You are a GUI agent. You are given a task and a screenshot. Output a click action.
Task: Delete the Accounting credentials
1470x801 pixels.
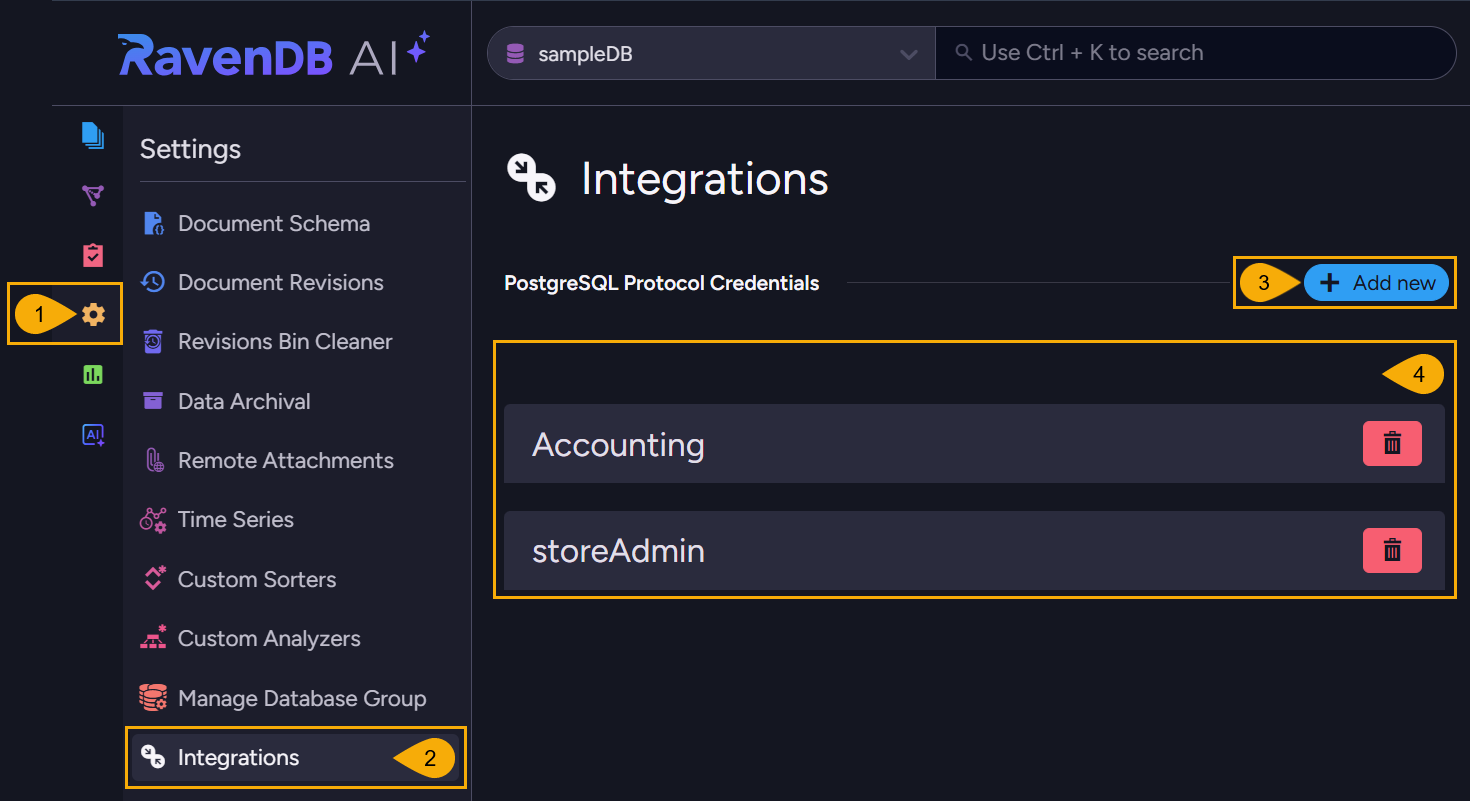[x=1392, y=443]
